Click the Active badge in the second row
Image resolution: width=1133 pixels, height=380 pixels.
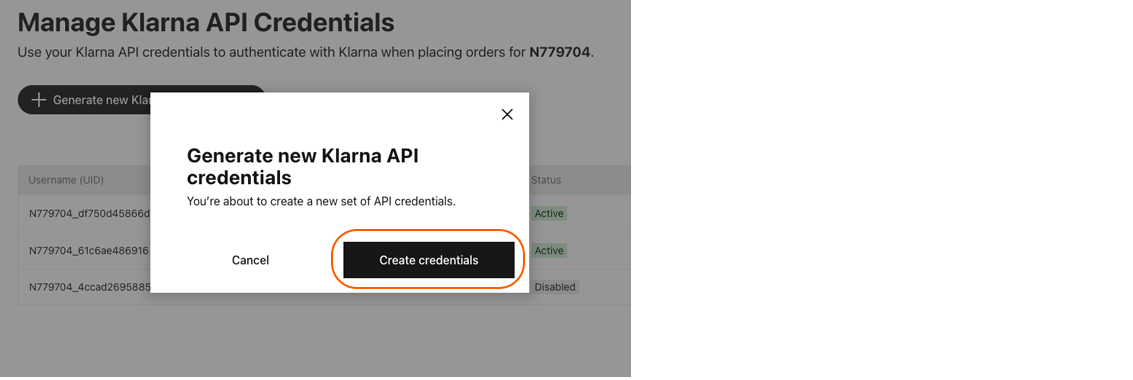coord(549,251)
